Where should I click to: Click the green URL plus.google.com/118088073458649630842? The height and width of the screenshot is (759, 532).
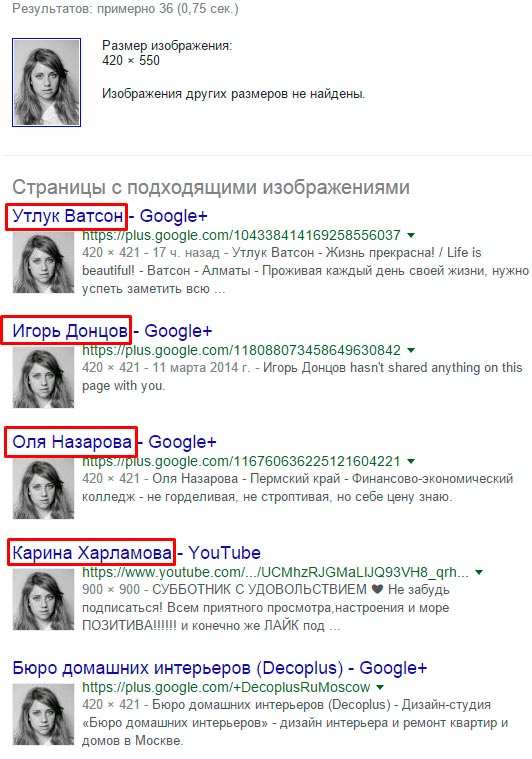click(241, 350)
